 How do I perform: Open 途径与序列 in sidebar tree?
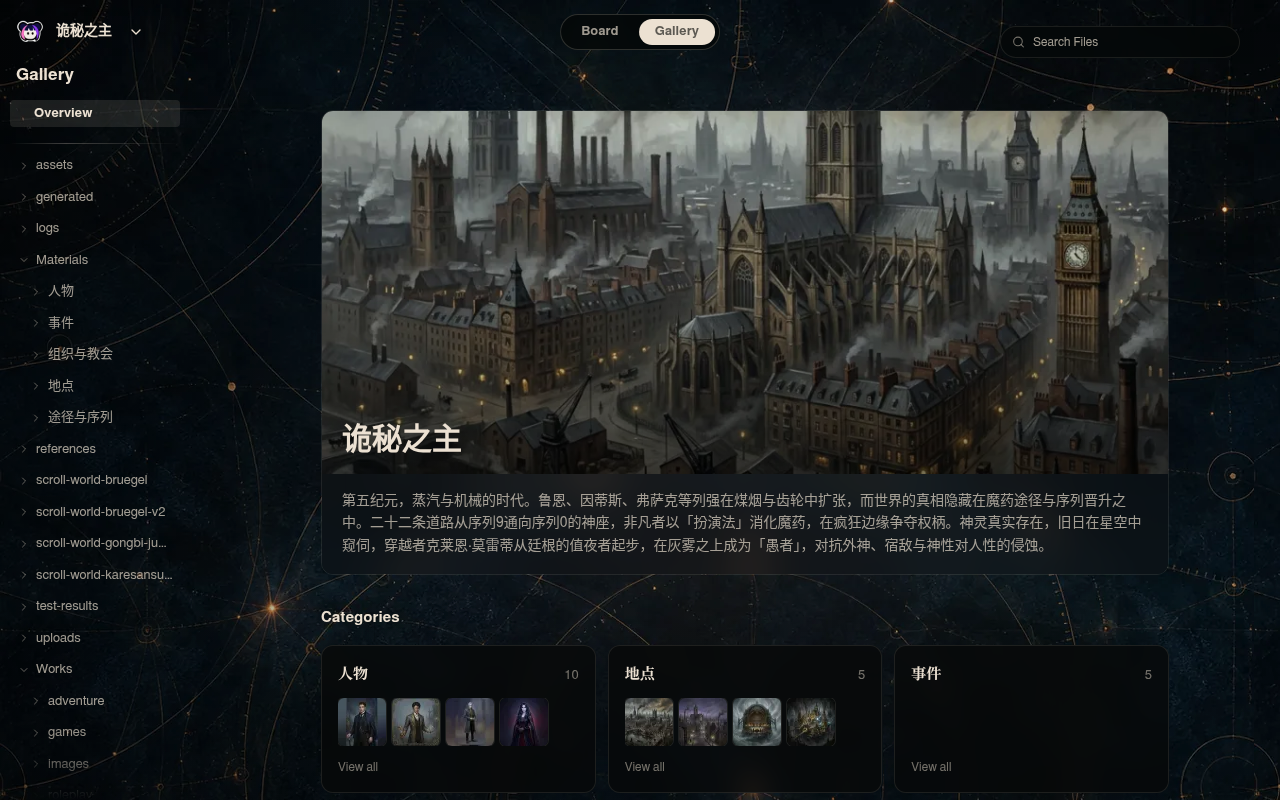pos(80,417)
